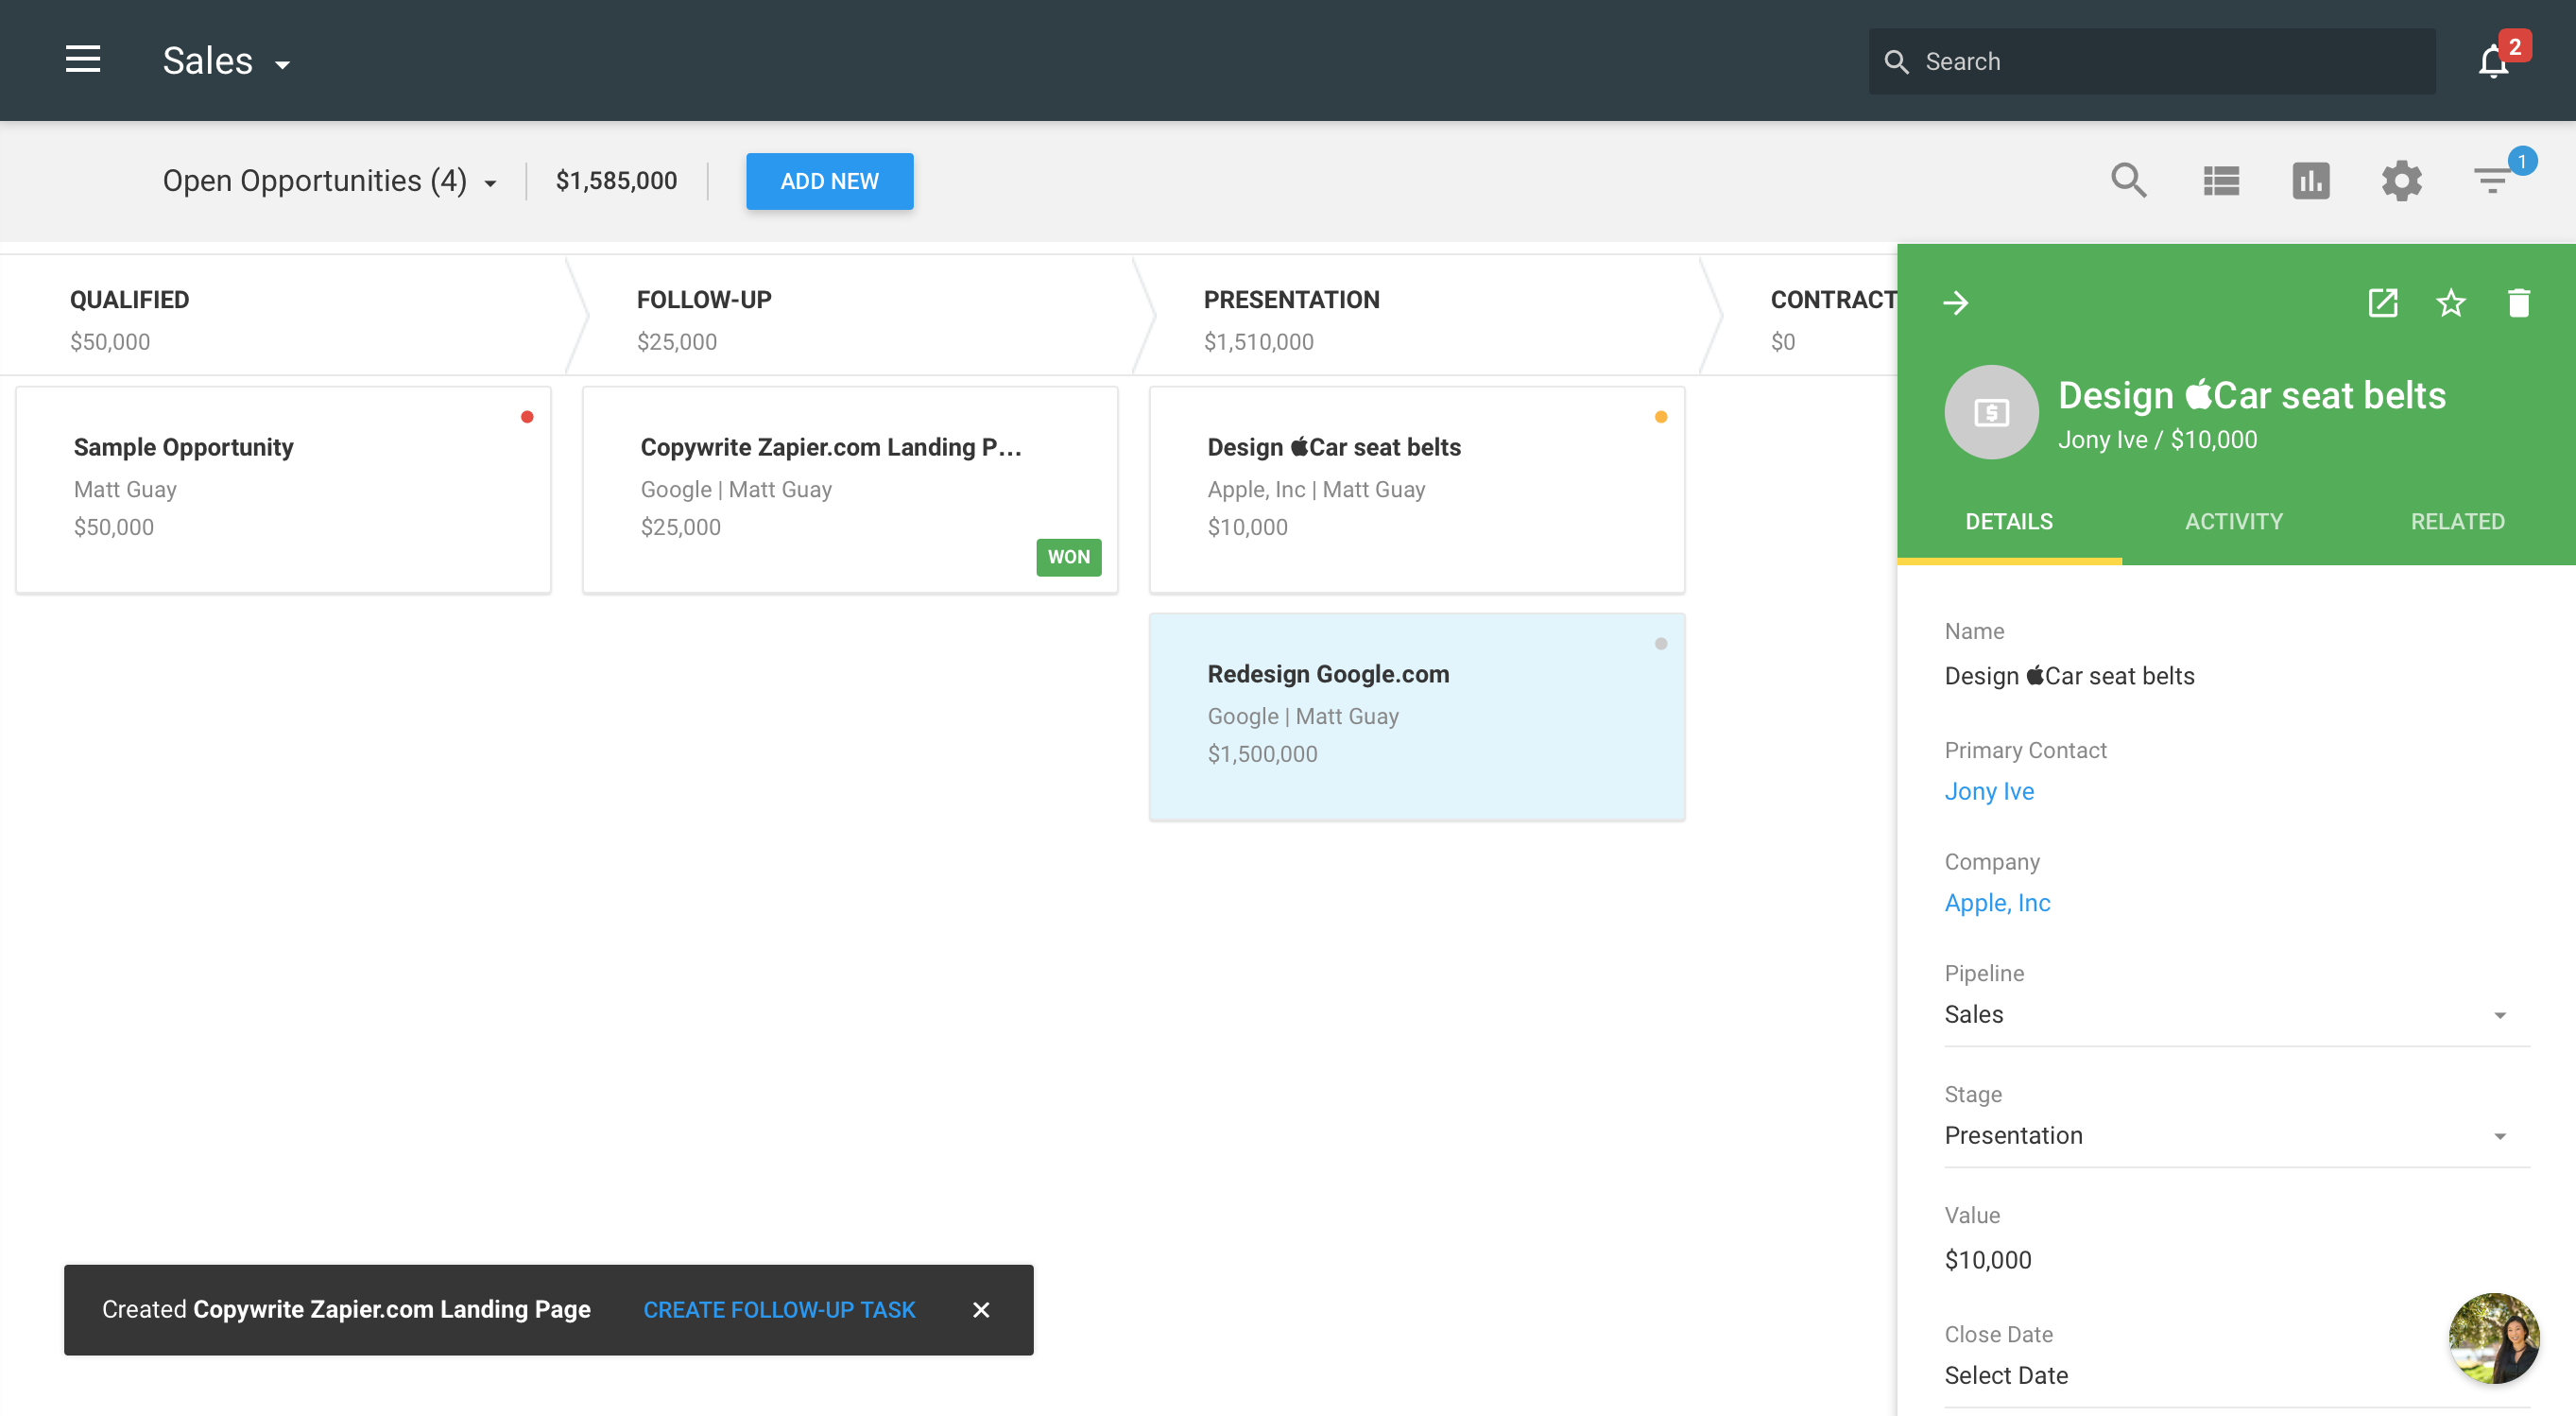
Task: Switch to the Activity tab
Action: (2233, 522)
